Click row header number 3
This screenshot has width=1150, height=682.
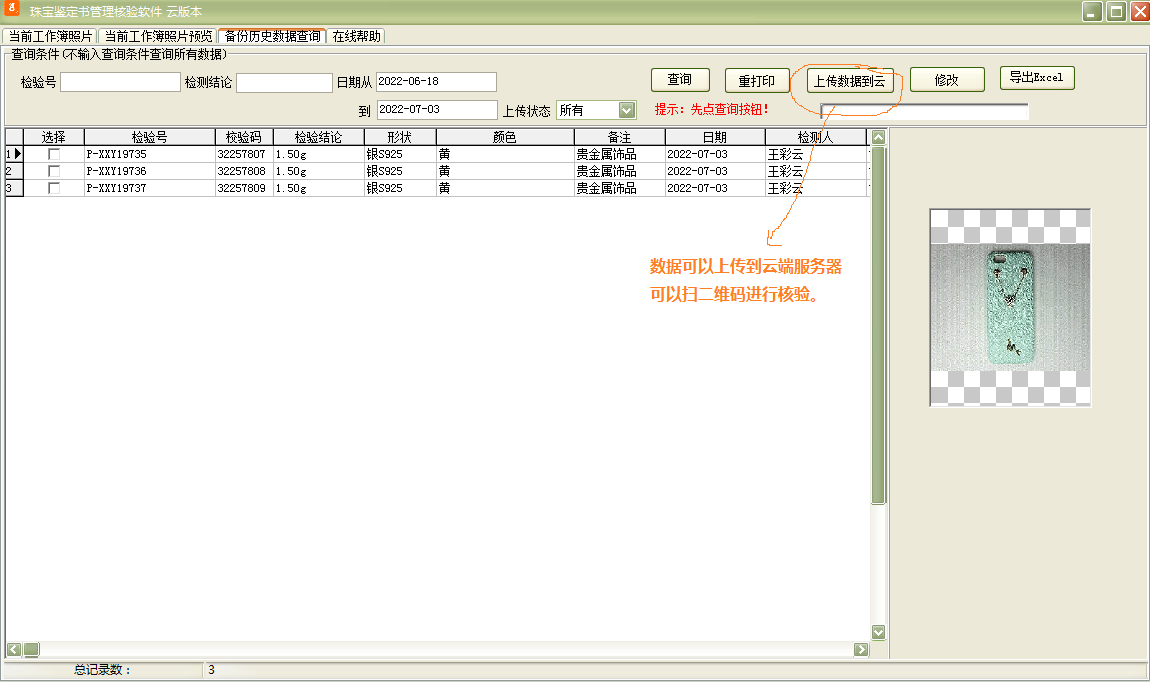pos(14,188)
